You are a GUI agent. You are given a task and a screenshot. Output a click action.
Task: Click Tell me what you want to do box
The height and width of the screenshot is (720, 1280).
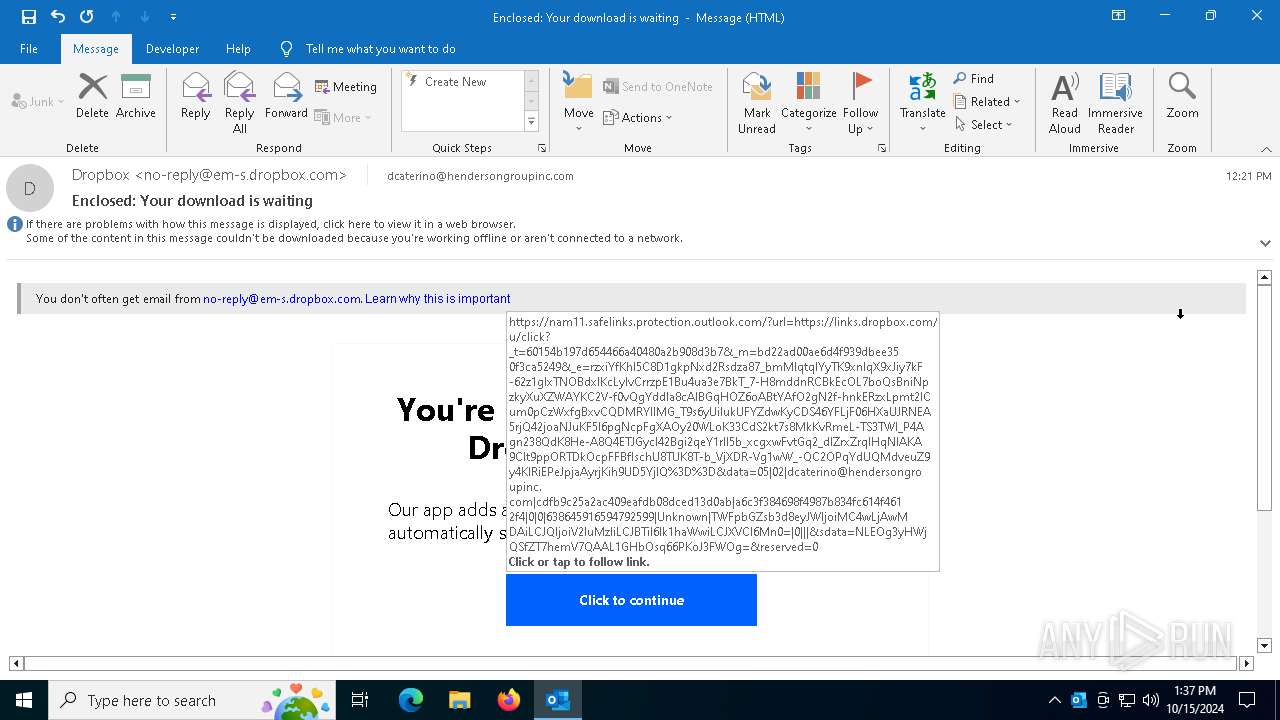(380, 48)
